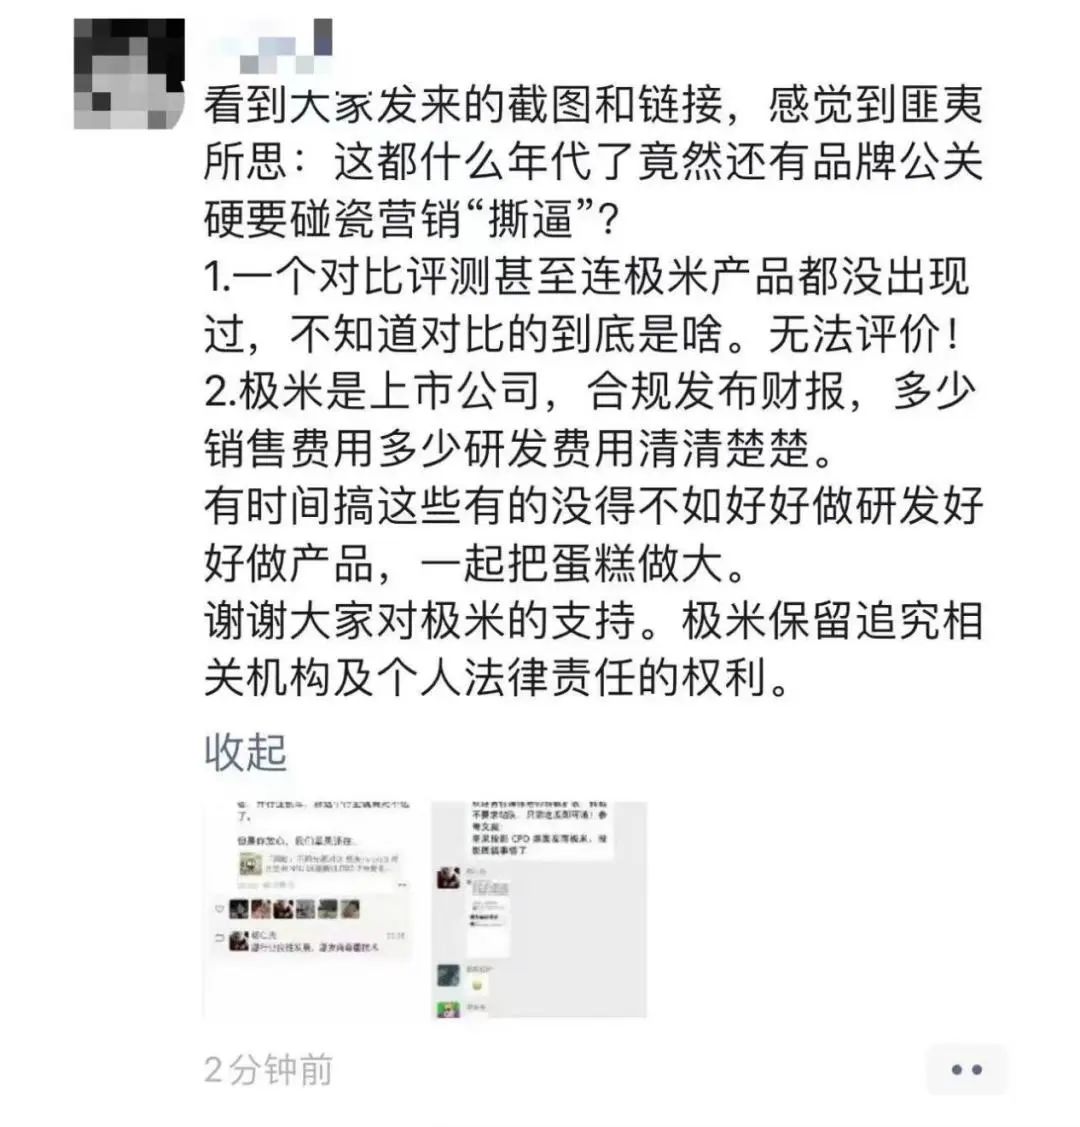Click the line starting 谢谢大家对极米的支持
This screenshot has width=1080, height=1127.
594,621
